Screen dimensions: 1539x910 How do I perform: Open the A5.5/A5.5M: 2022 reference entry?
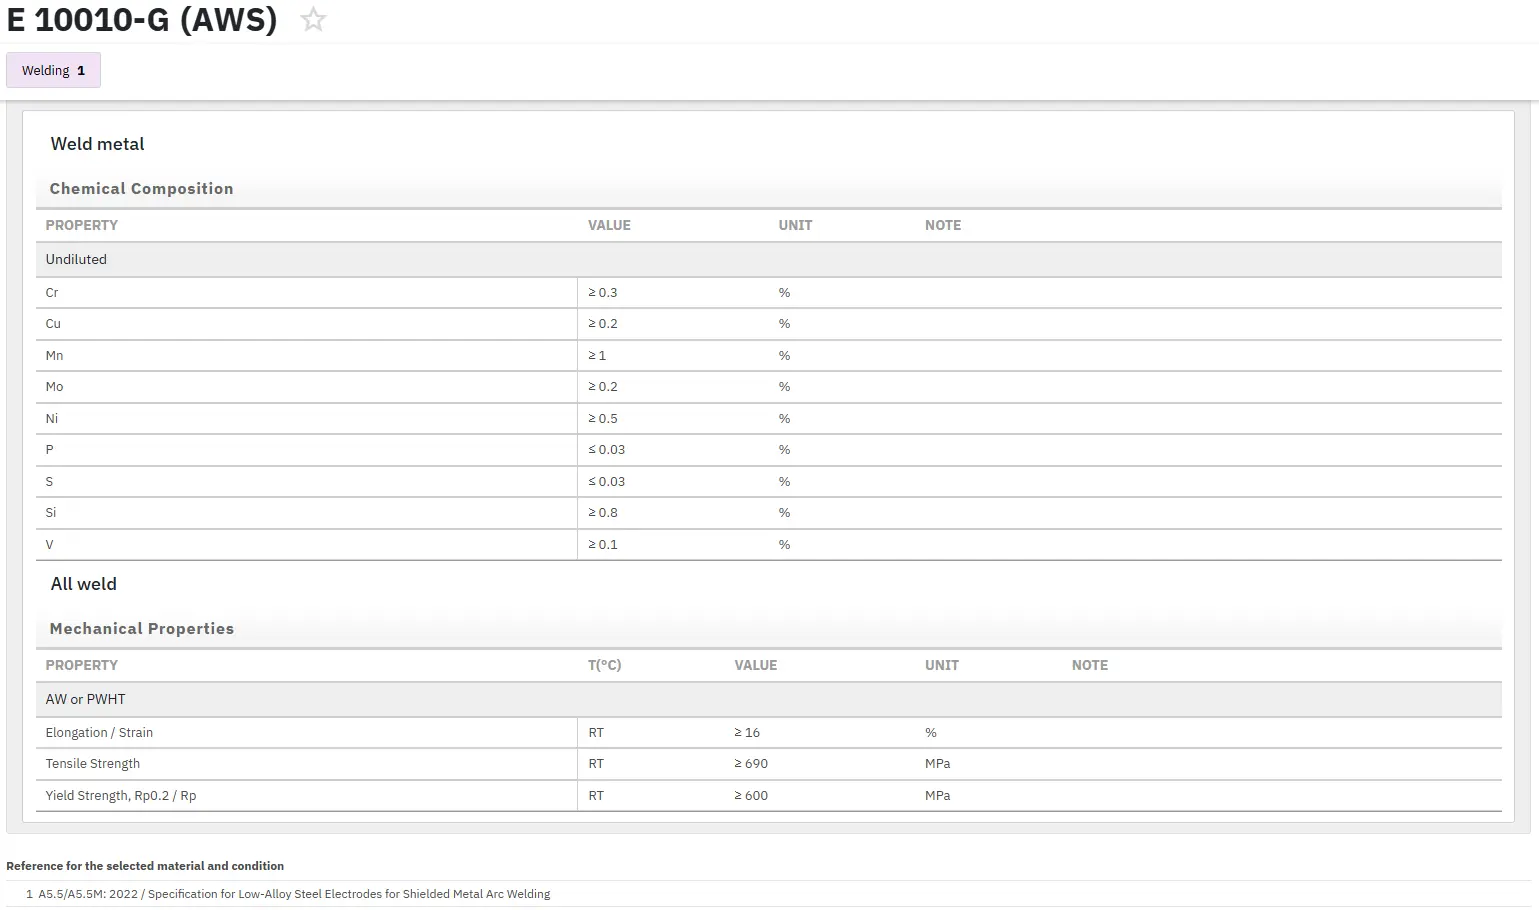click(294, 894)
